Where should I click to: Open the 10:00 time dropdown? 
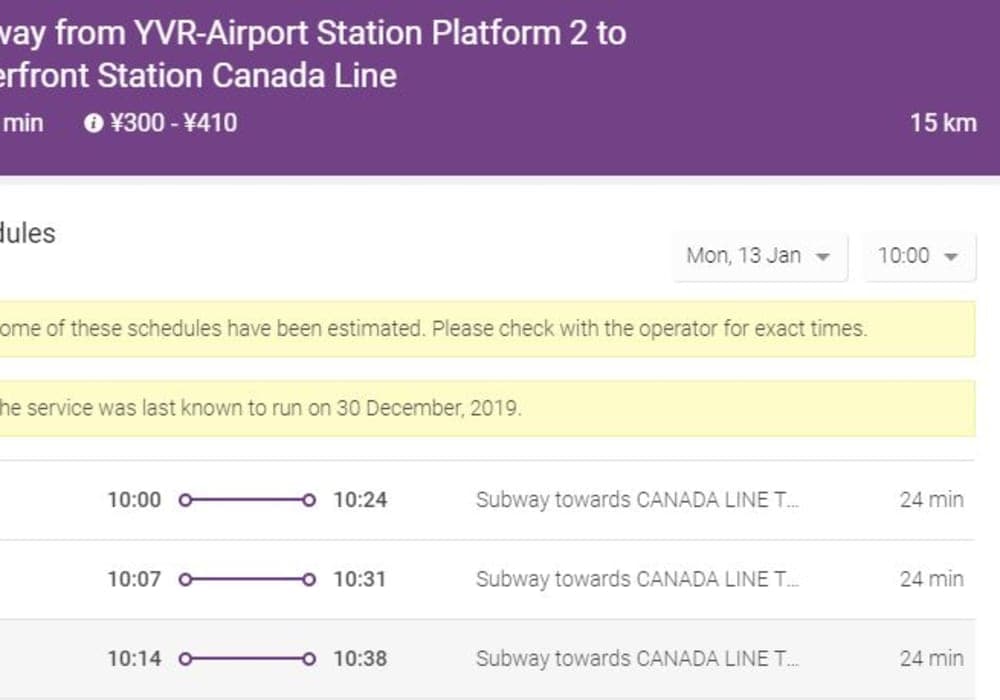[919, 256]
